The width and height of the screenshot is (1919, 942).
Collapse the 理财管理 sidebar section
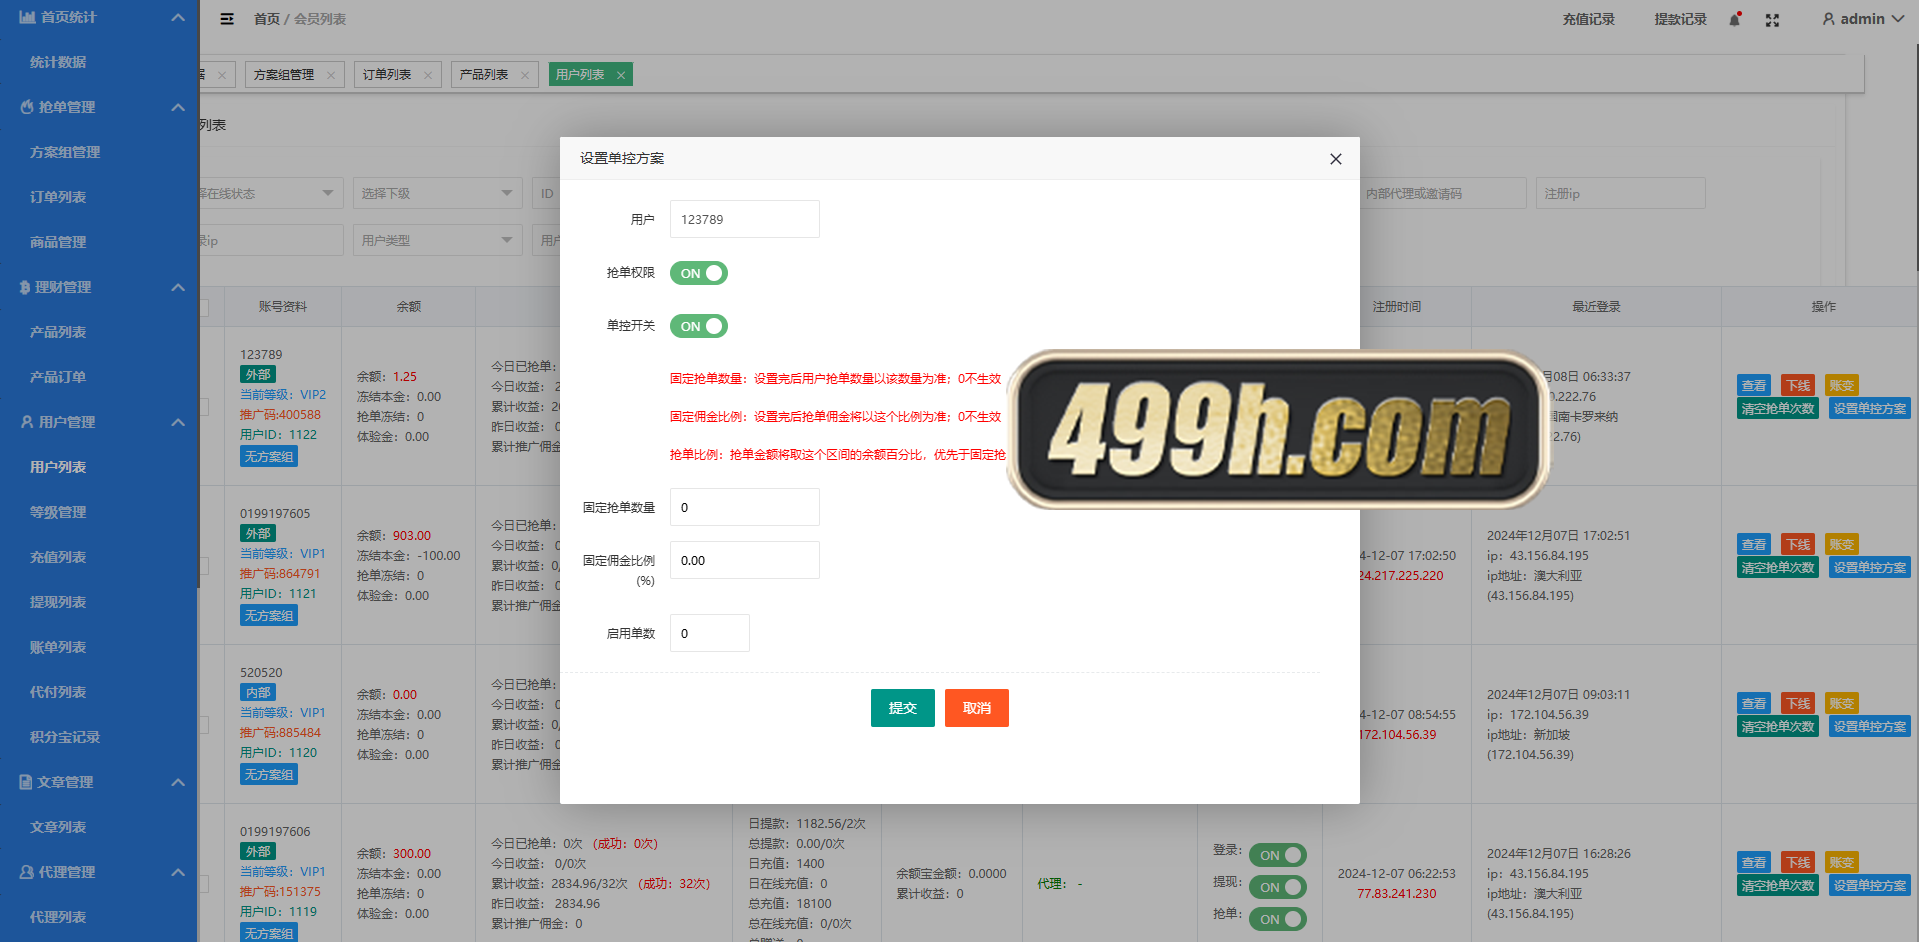178,287
